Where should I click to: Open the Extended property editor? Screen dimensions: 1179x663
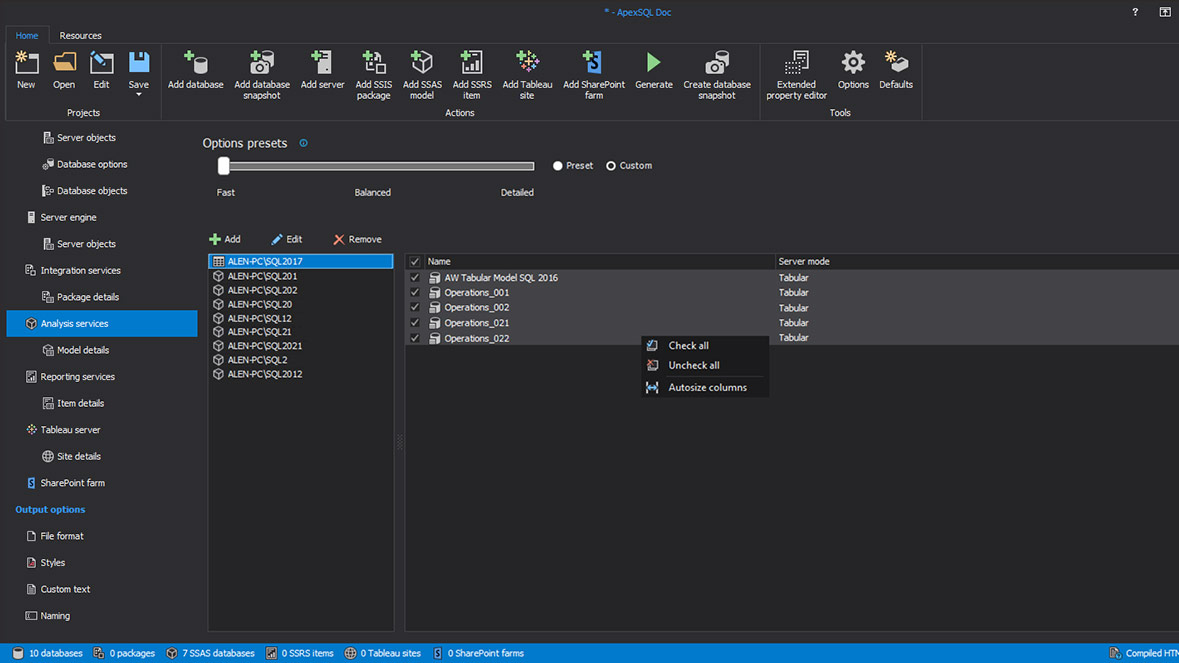pyautogui.click(x=796, y=75)
